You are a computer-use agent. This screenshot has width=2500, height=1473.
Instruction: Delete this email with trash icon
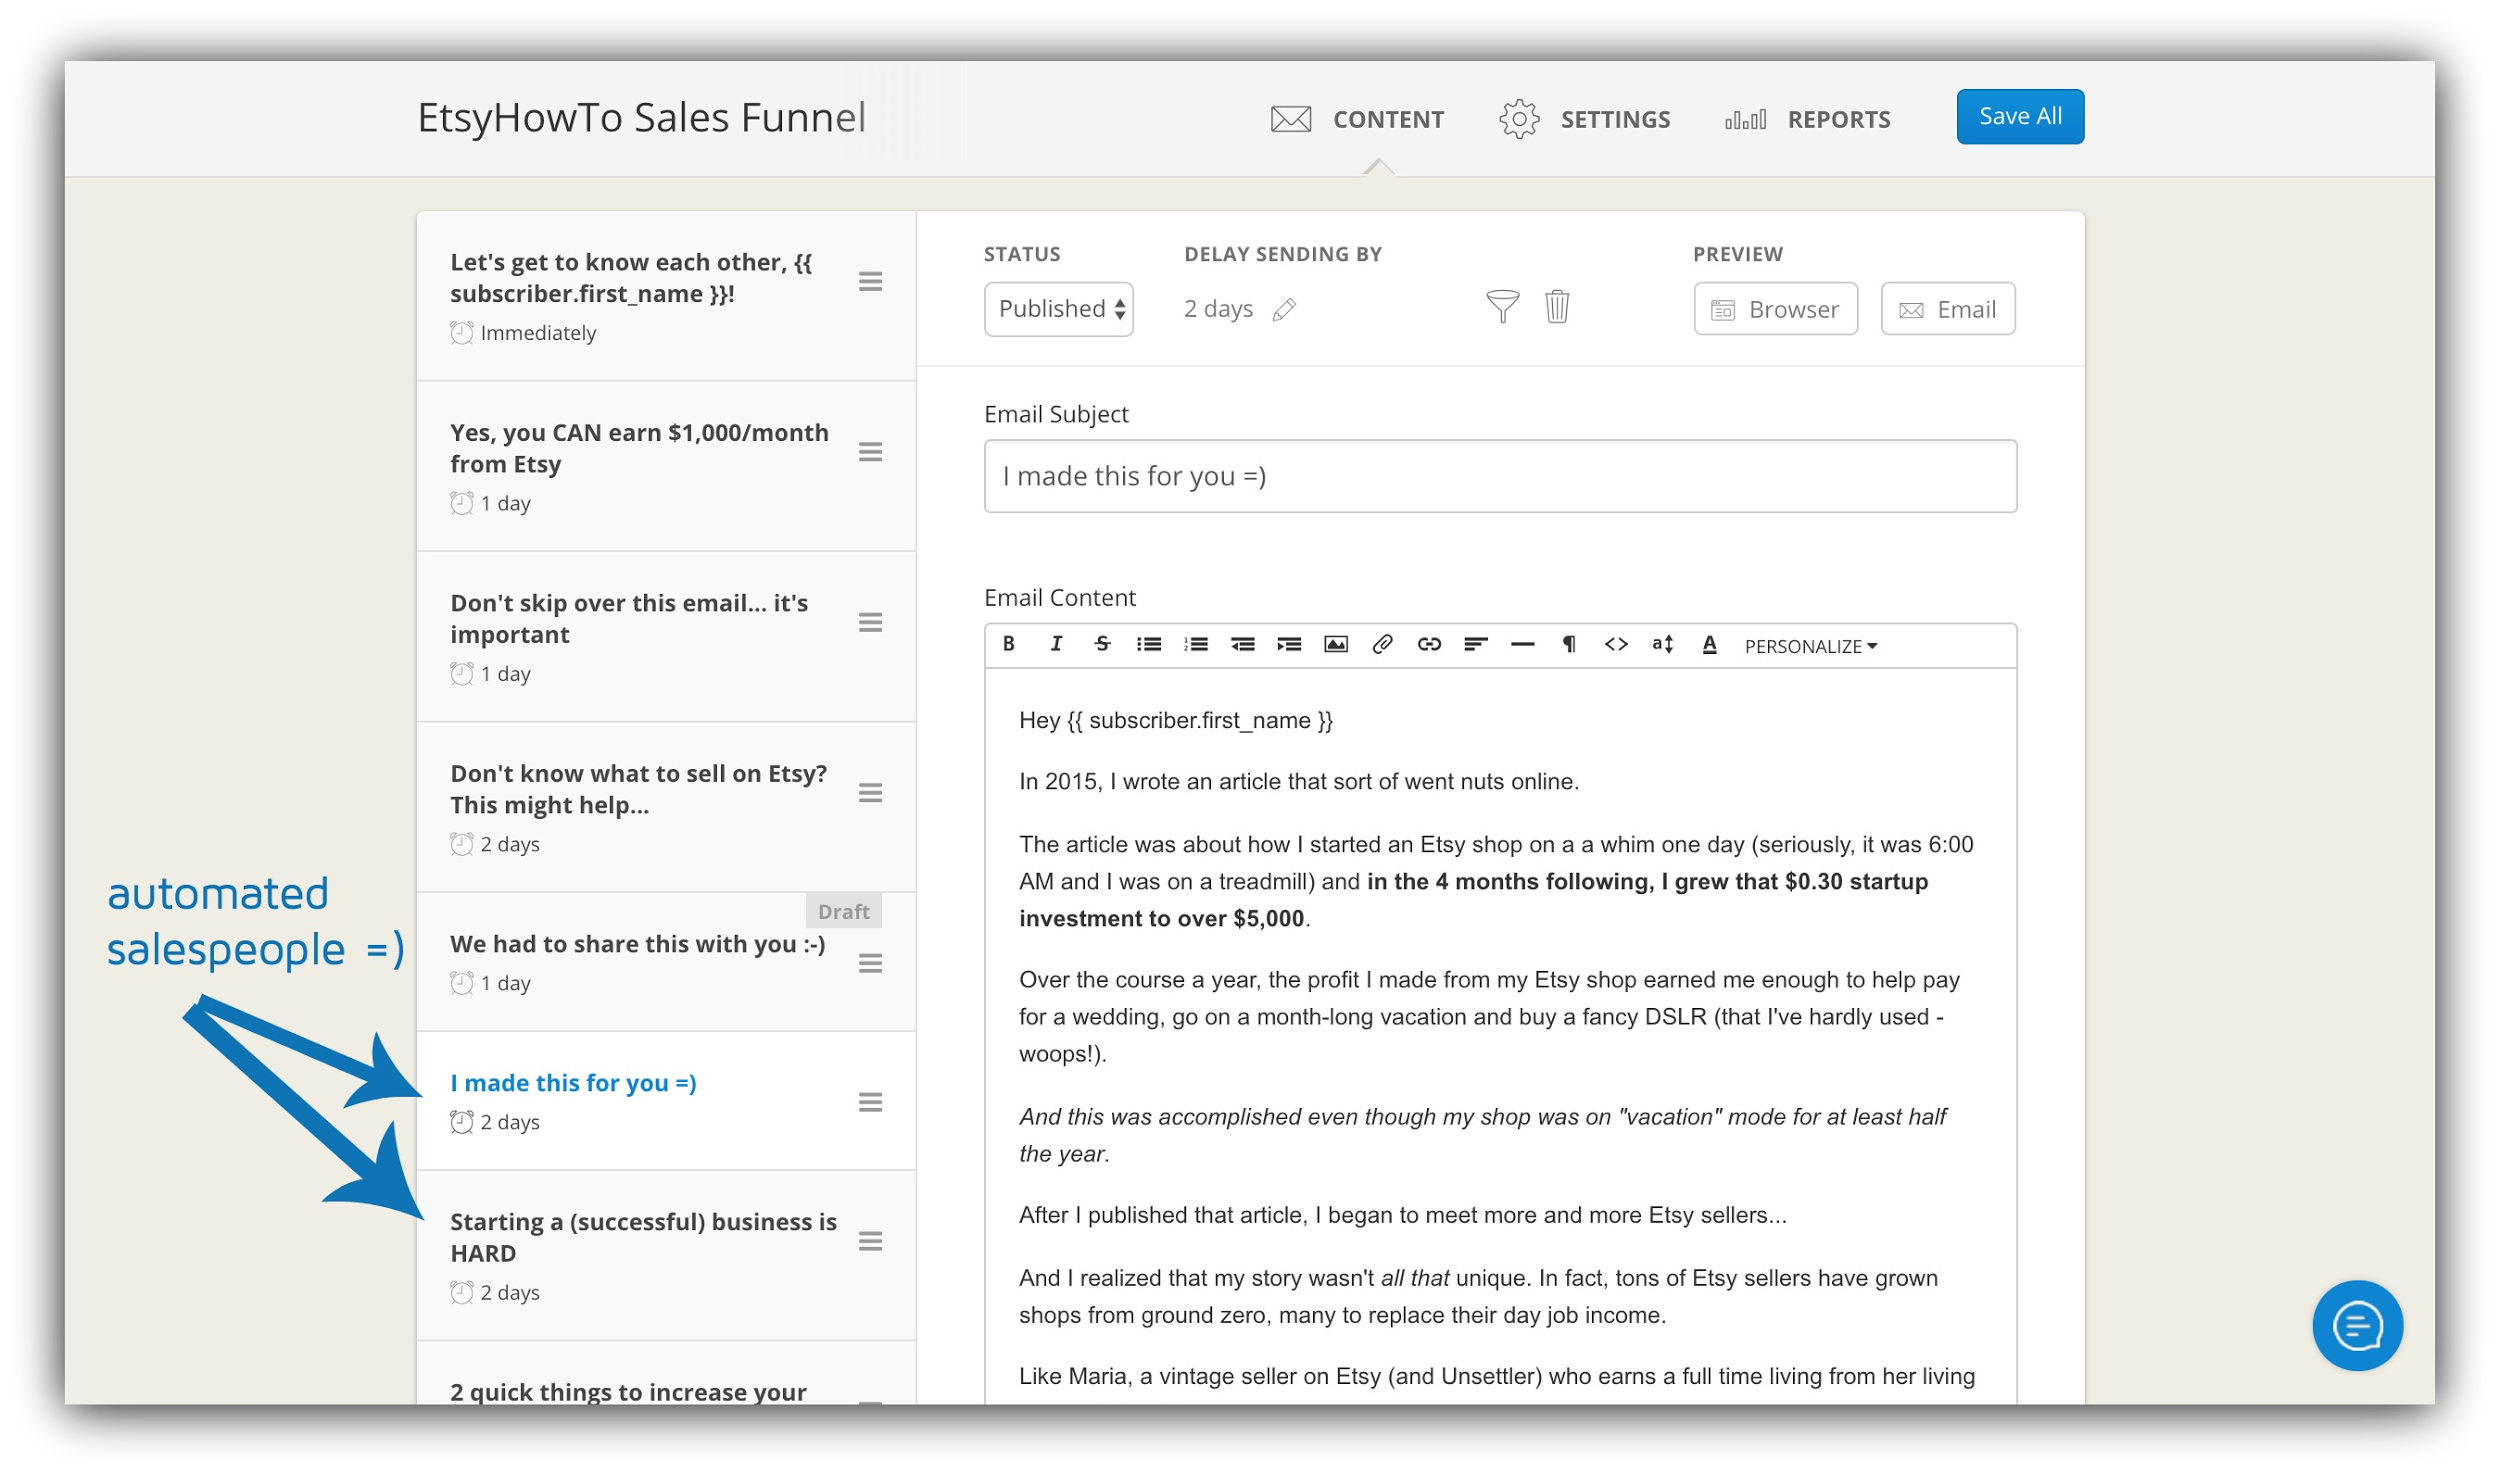click(x=1557, y=306)
